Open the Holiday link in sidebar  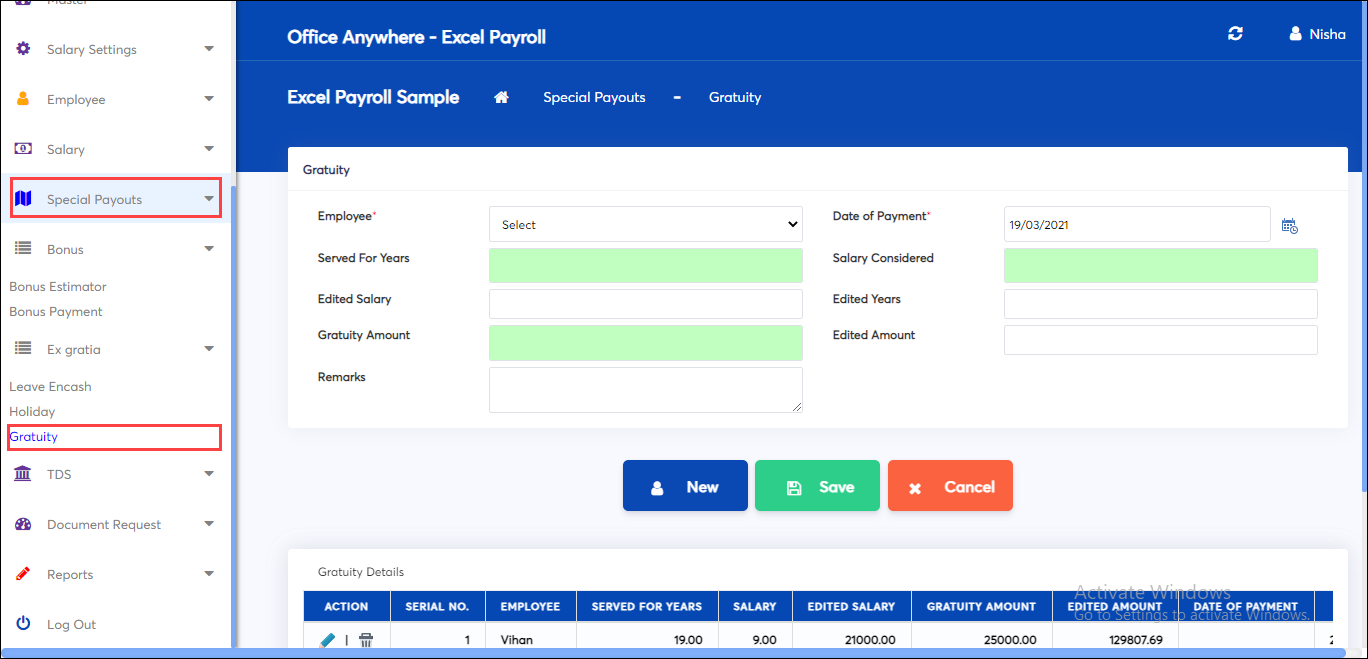[x=32, y=412]
